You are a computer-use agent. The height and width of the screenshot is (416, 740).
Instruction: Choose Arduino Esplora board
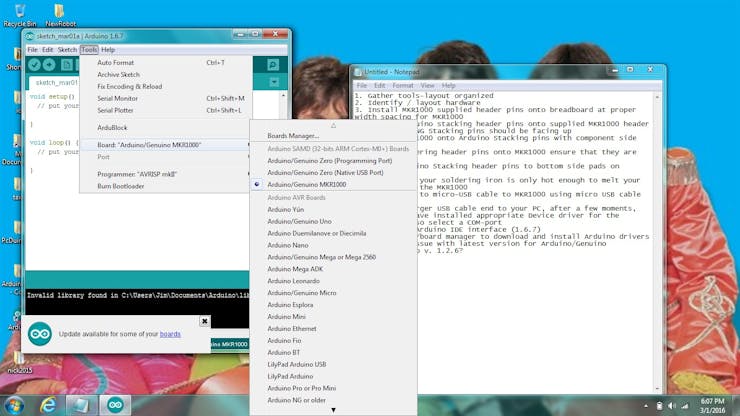333,305
